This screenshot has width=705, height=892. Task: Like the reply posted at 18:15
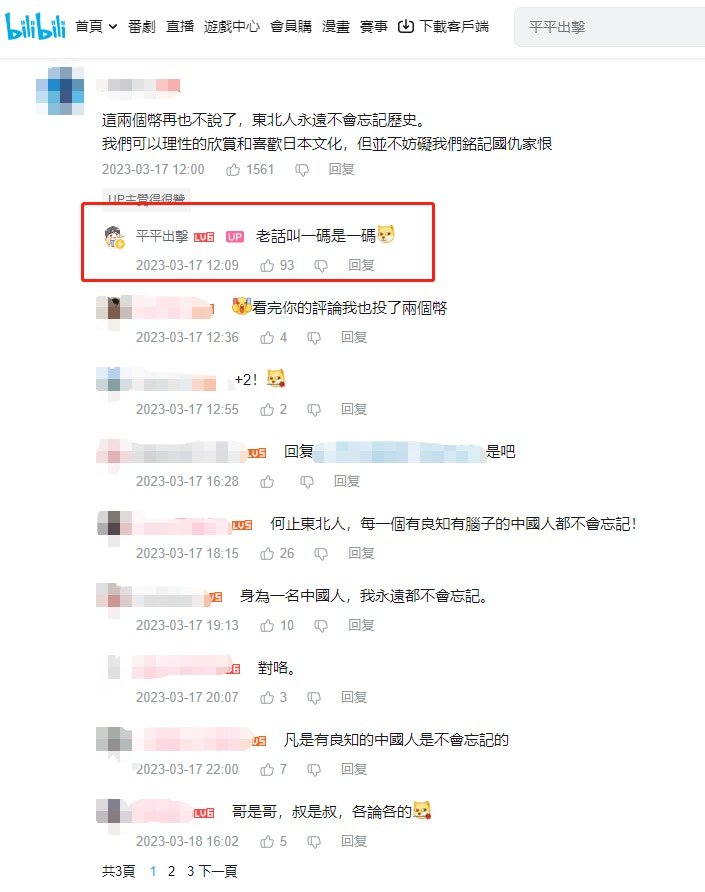[267, 554]
